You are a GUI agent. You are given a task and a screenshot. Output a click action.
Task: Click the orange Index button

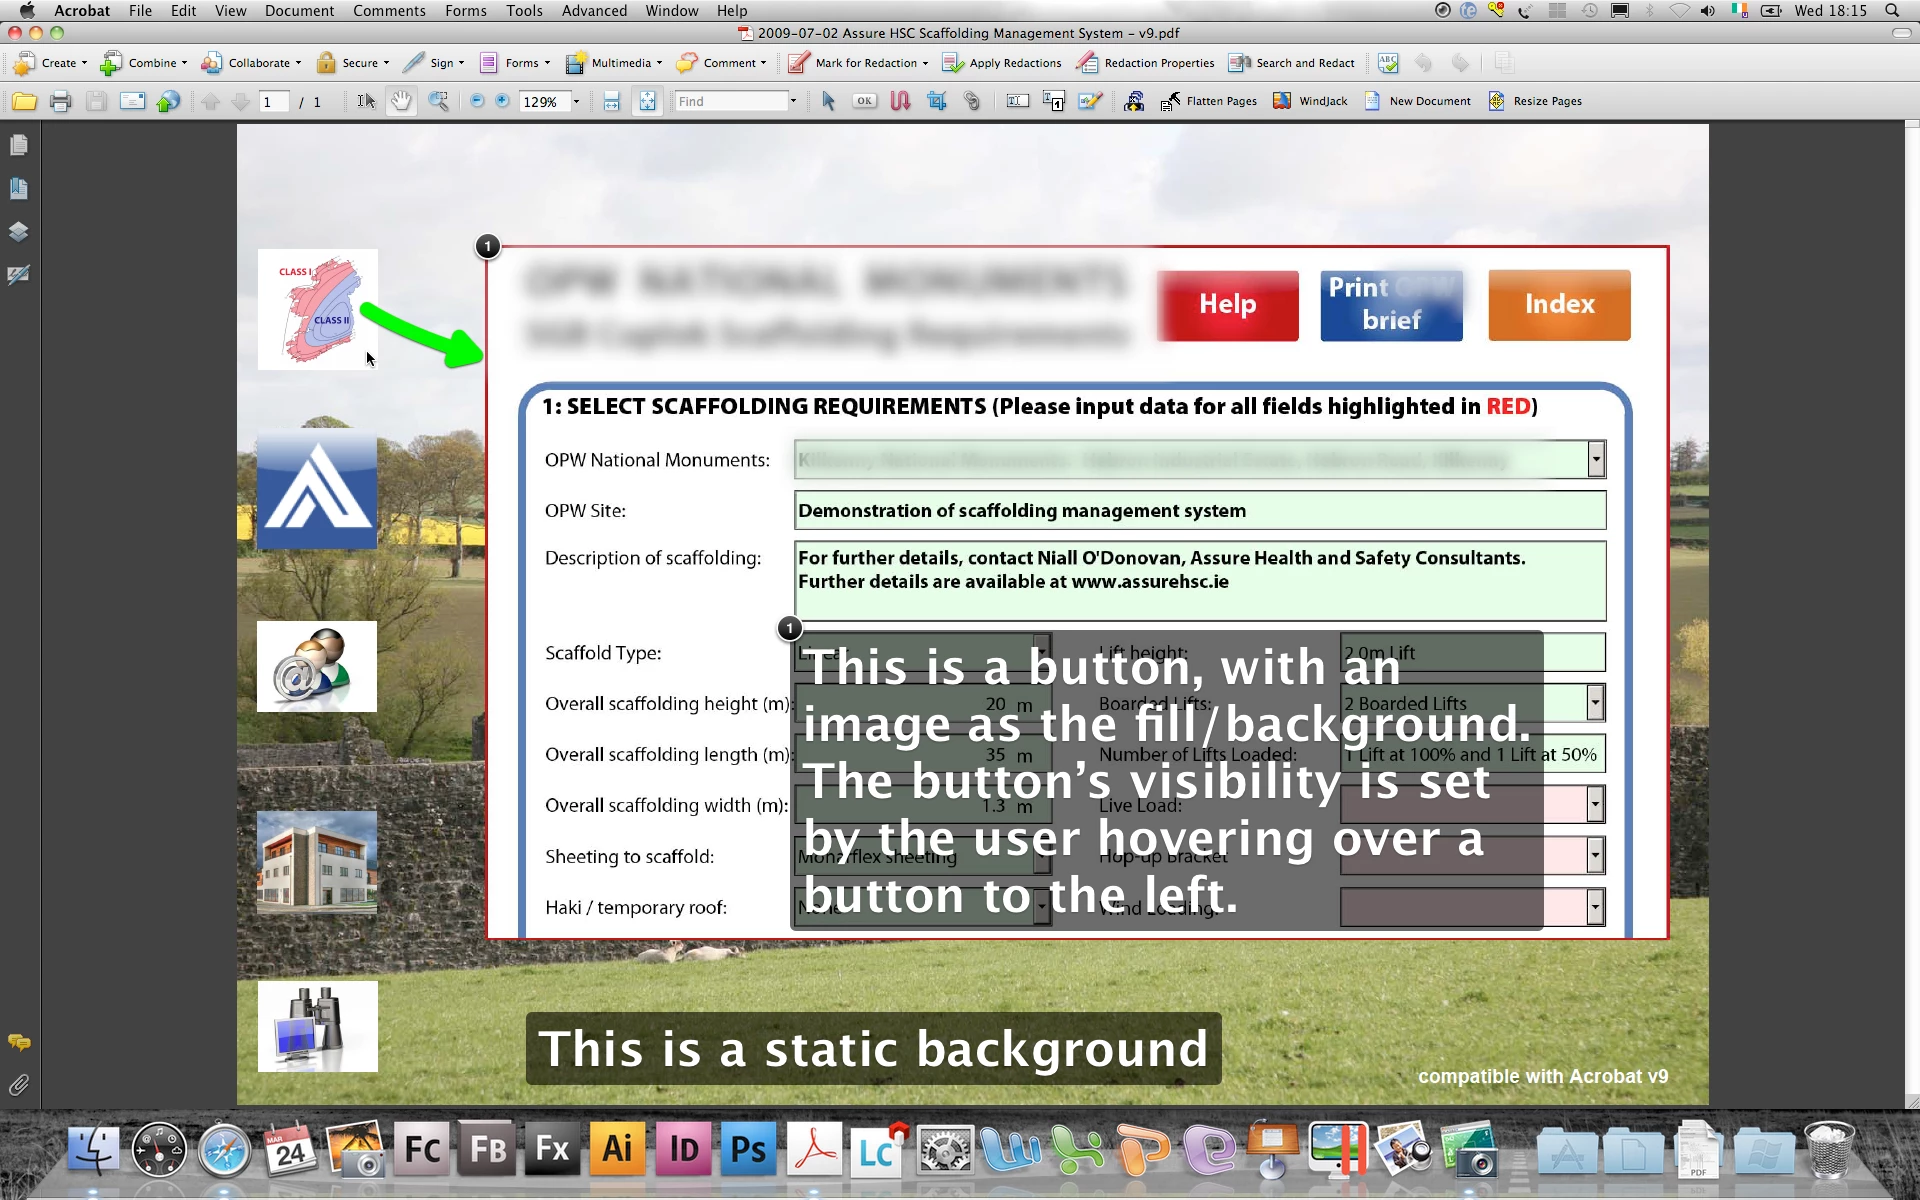point(1558,305)
